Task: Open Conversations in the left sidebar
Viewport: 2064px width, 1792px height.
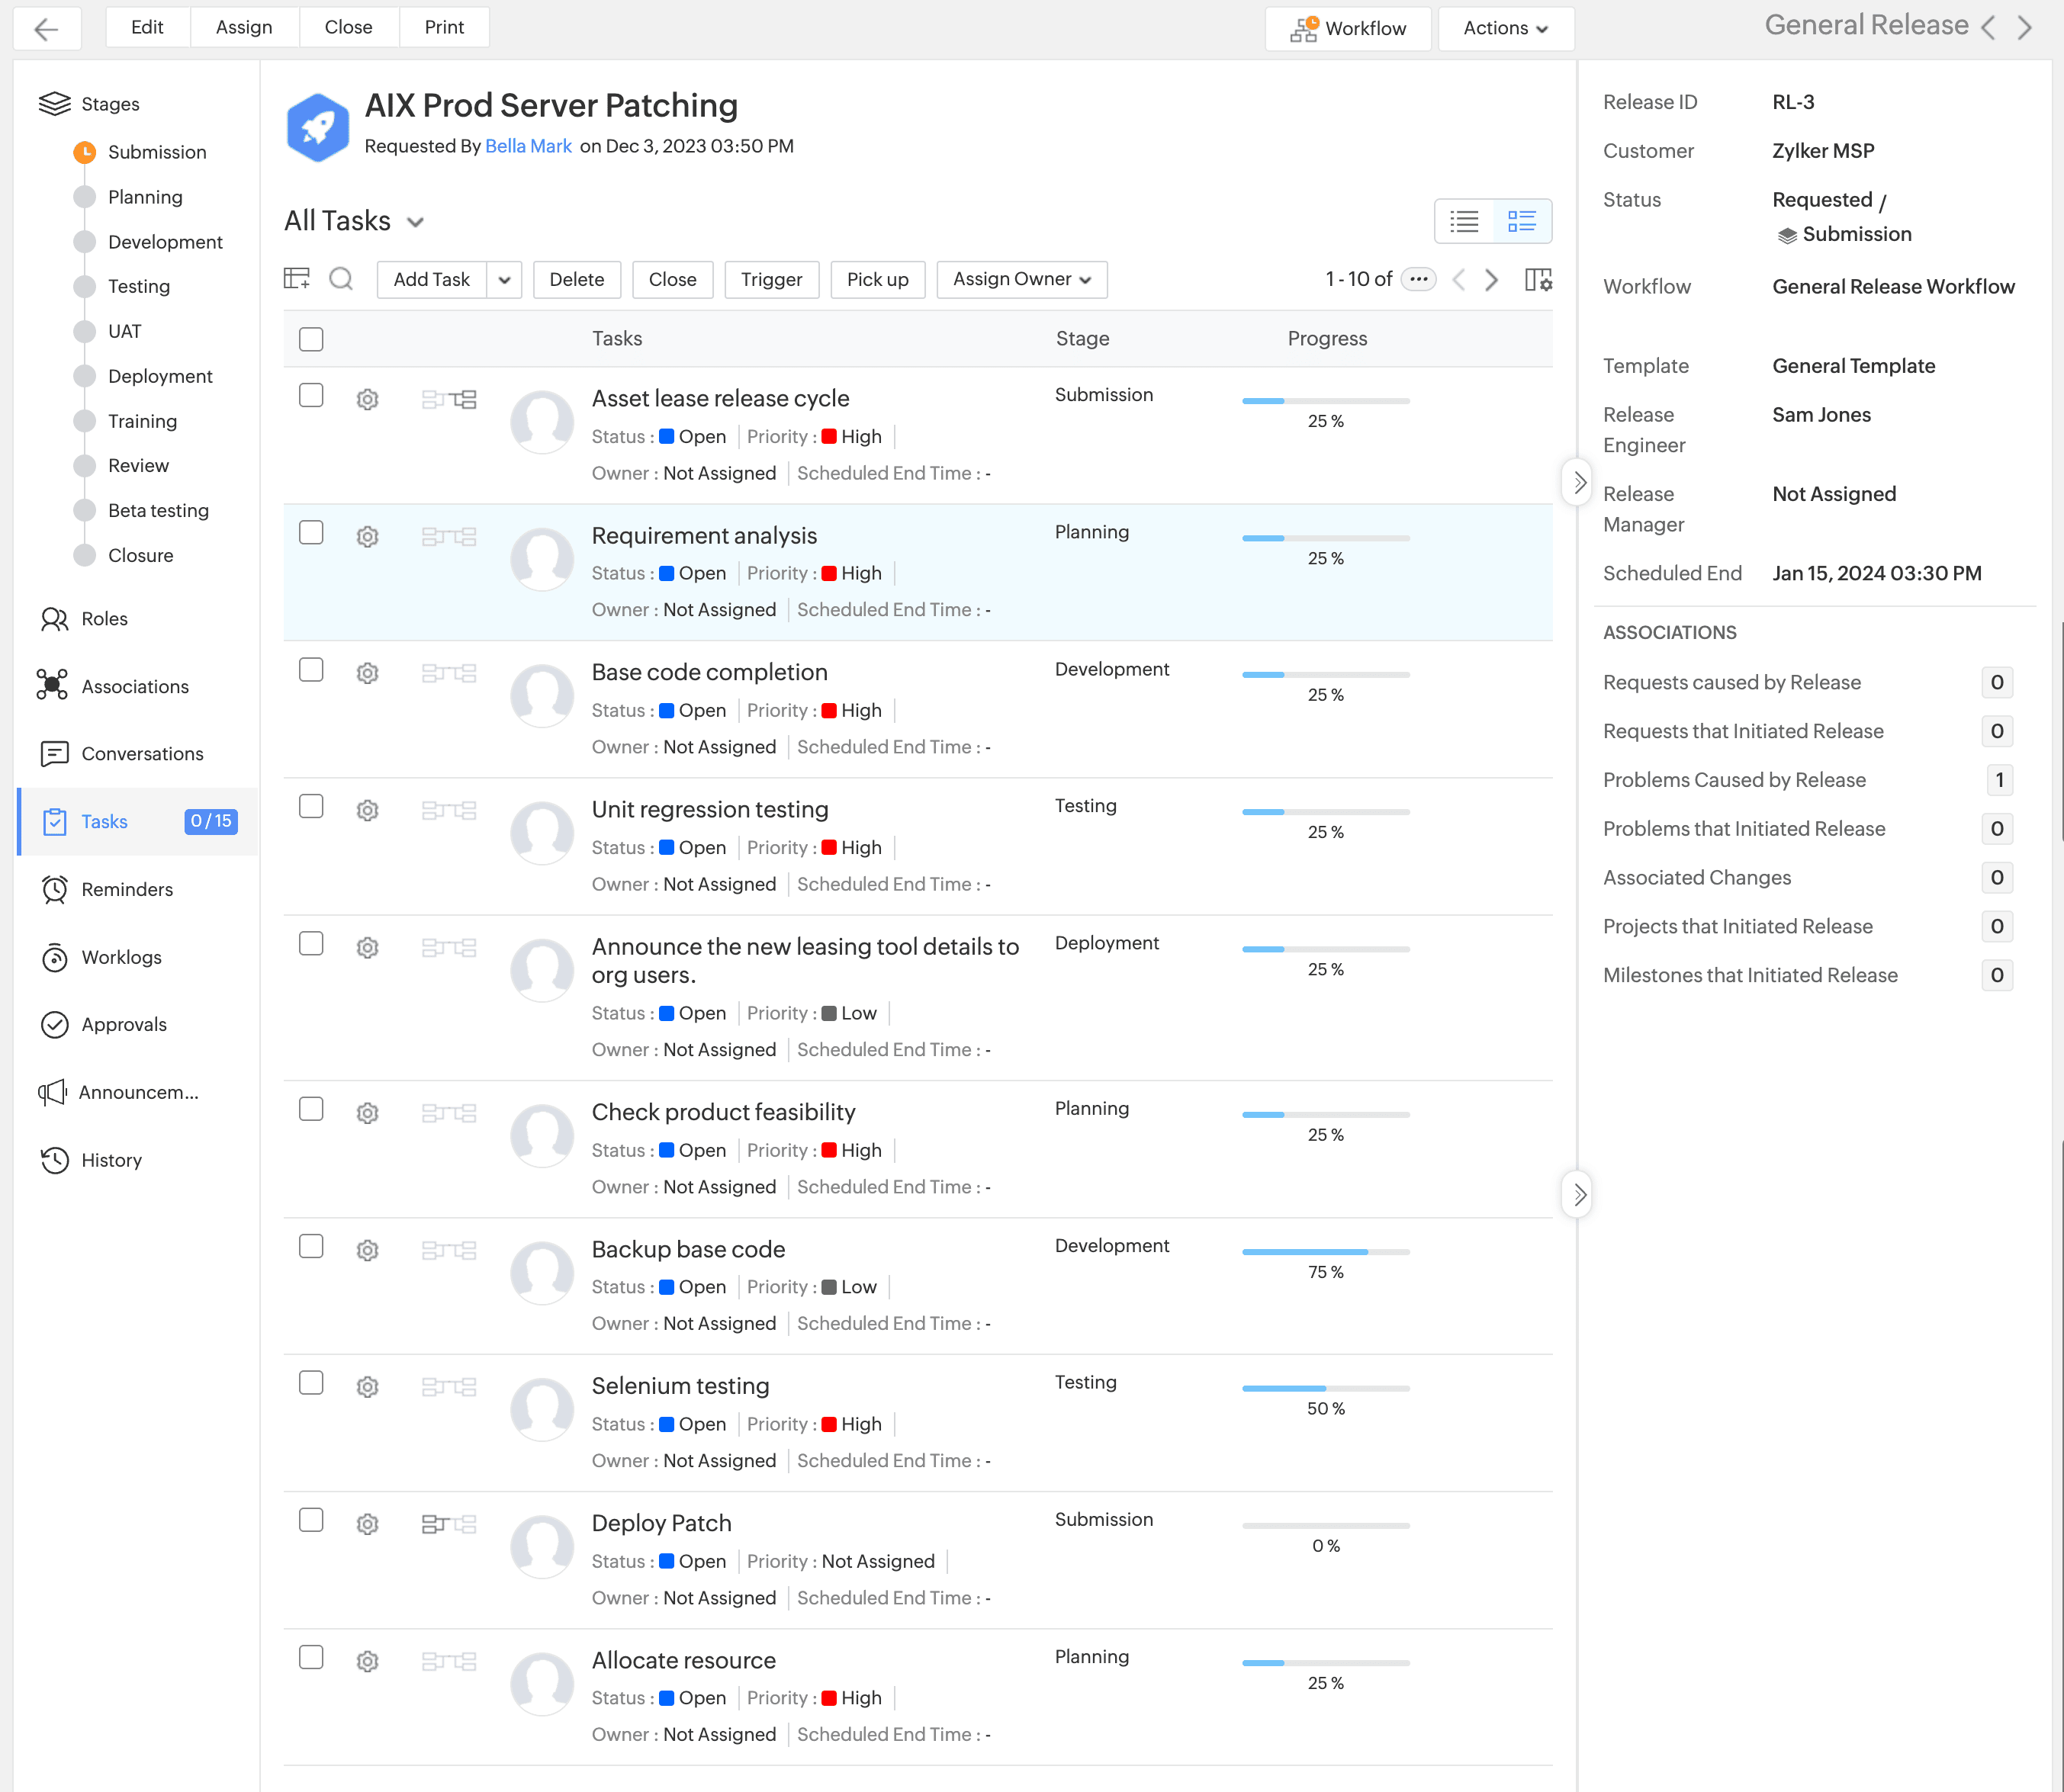Action: tap(142, 754)
